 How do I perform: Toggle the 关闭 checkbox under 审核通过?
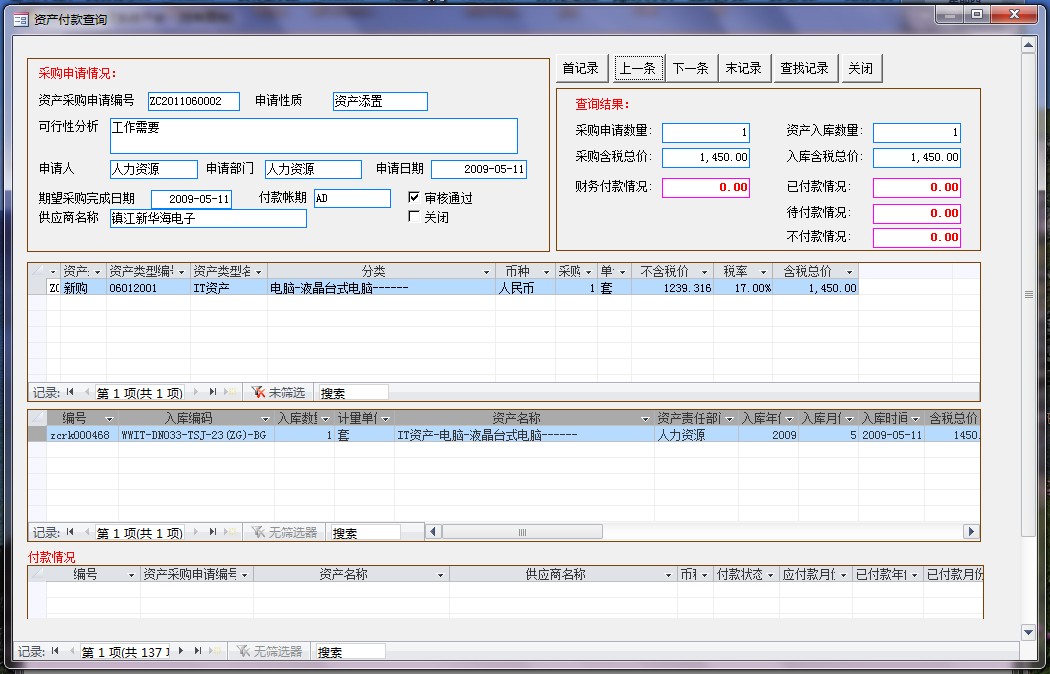pyautogui.click(x=414, y=216)
